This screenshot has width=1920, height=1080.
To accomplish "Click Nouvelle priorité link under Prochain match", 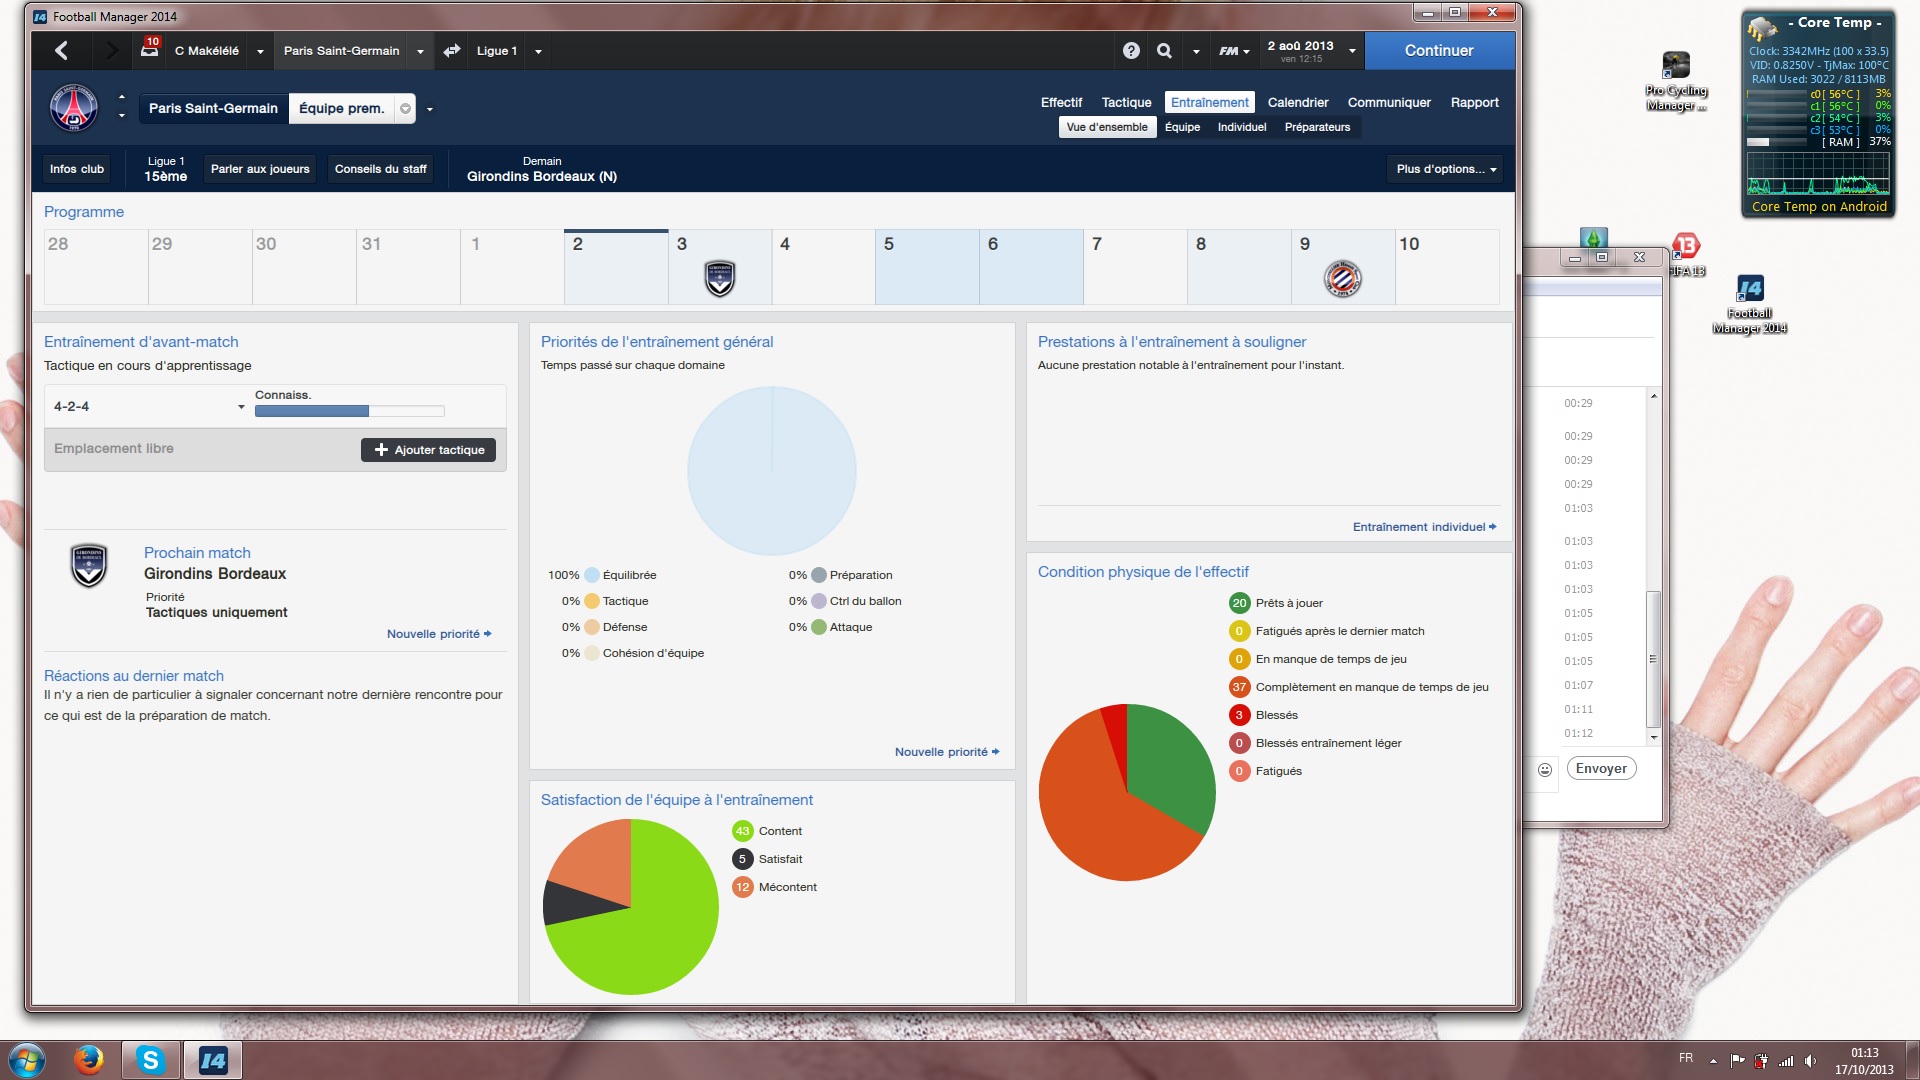I will coord(439,634).
